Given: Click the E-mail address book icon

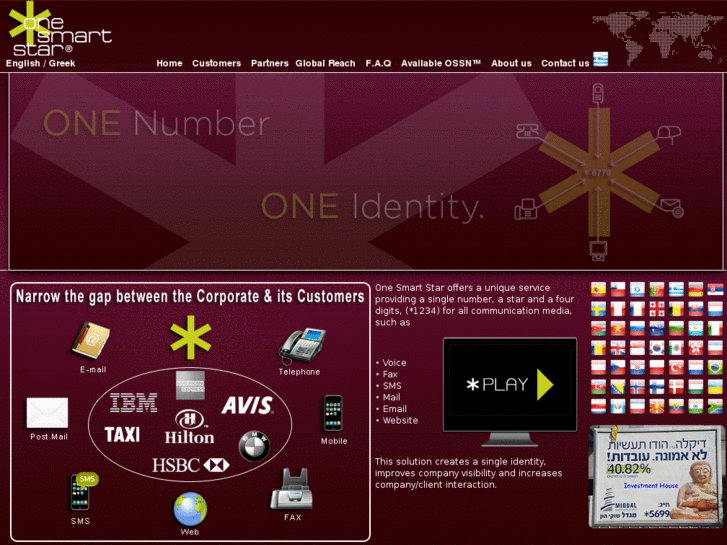Looking at the screenshot, I should tap(91, 340).
